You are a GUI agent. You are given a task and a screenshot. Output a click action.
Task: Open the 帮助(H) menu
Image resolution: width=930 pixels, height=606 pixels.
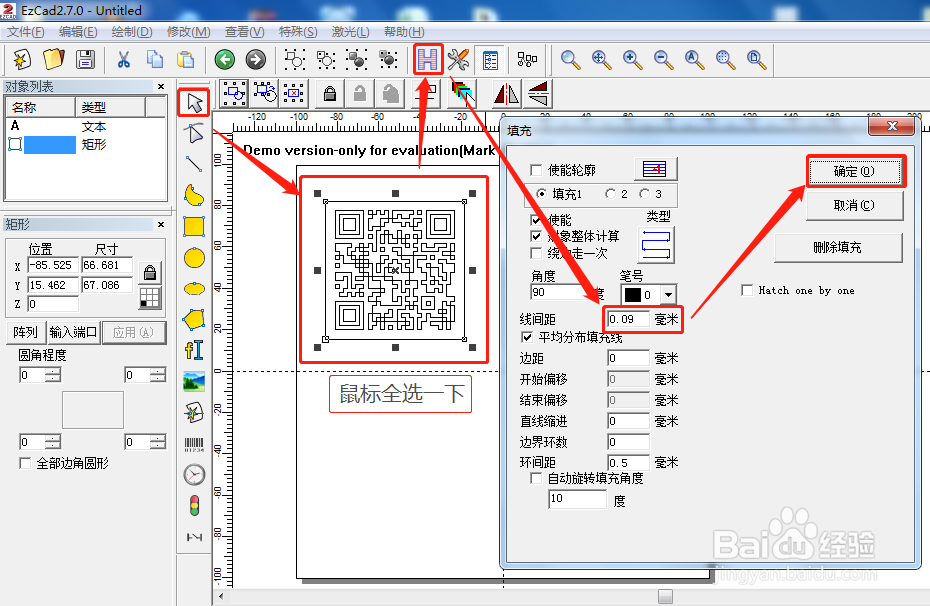404,32
